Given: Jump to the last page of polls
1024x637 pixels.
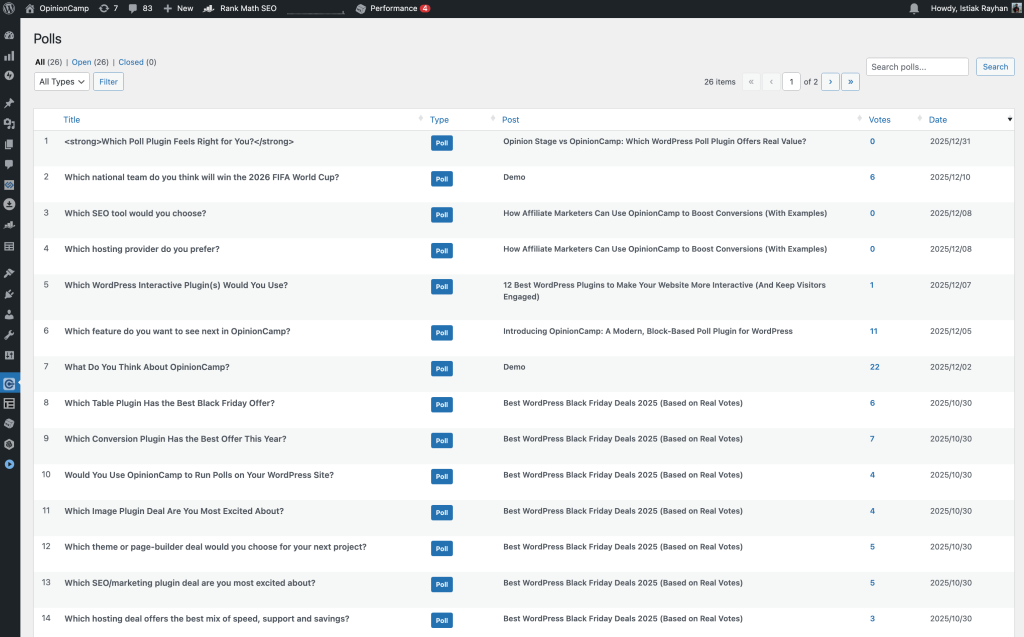Looking at the screenshot, I should pos(850,82).
